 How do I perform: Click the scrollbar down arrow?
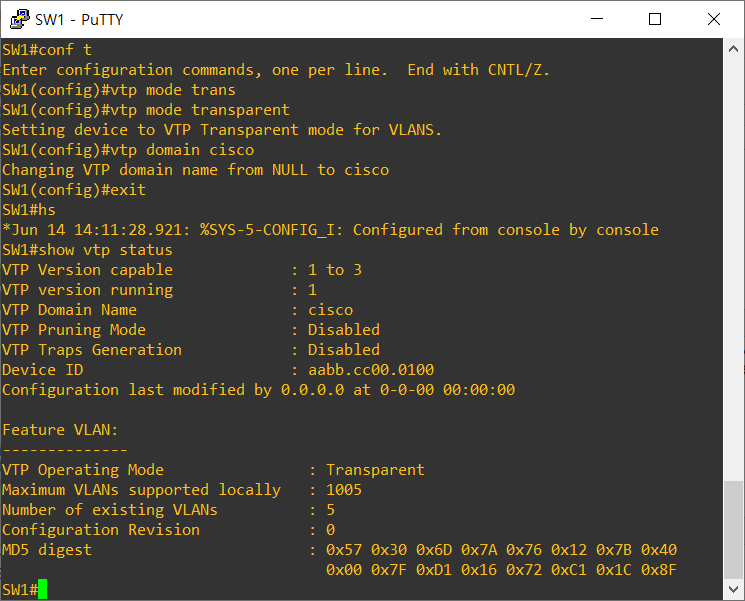733,589
